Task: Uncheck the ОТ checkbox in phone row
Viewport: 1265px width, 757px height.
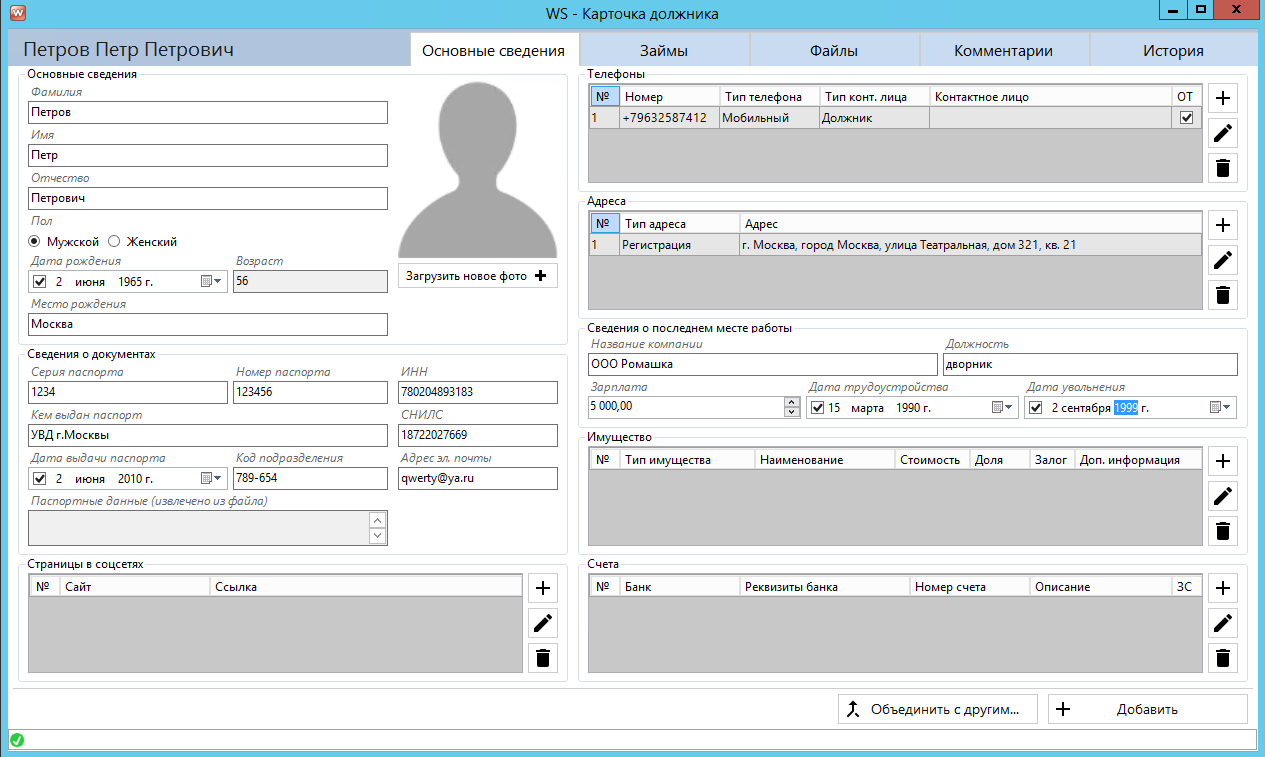Action: [1186, 118]
